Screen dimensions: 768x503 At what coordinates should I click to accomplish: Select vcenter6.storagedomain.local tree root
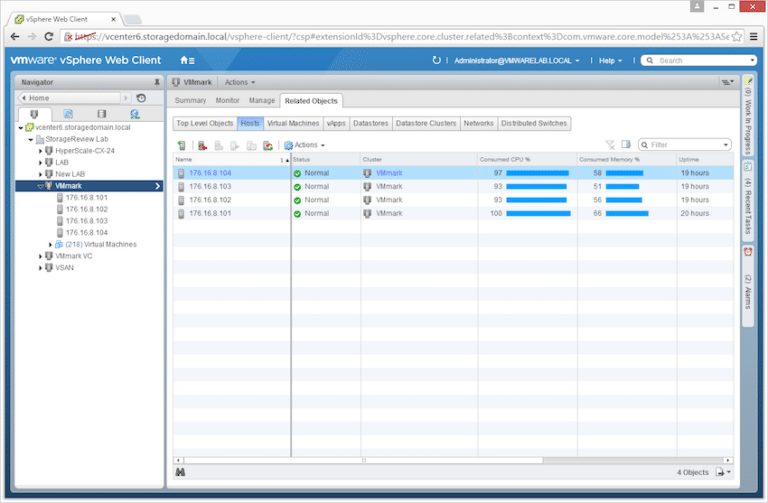click(x=82, y=127)
